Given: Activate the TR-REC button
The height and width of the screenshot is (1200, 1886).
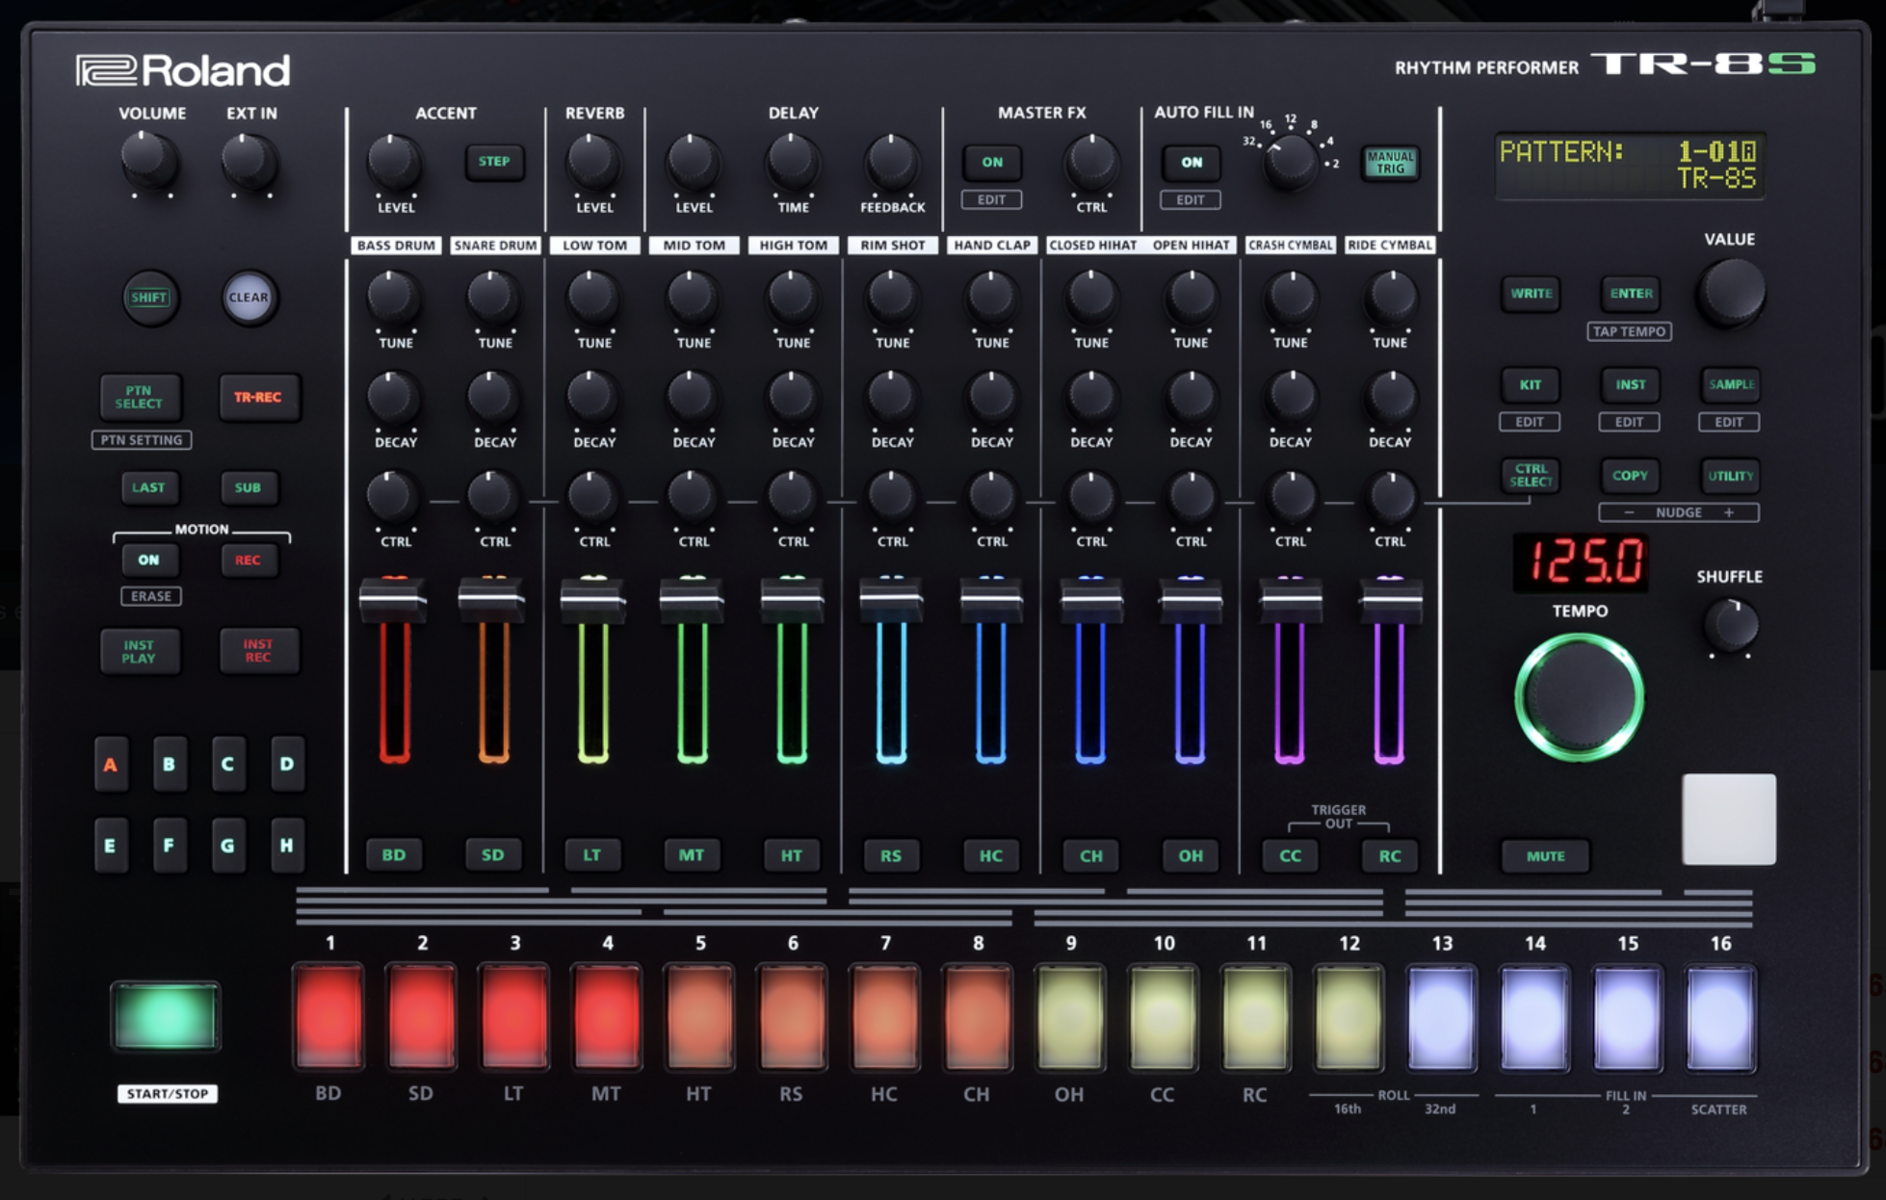Looking at the screenshot, I should point(258,397).
